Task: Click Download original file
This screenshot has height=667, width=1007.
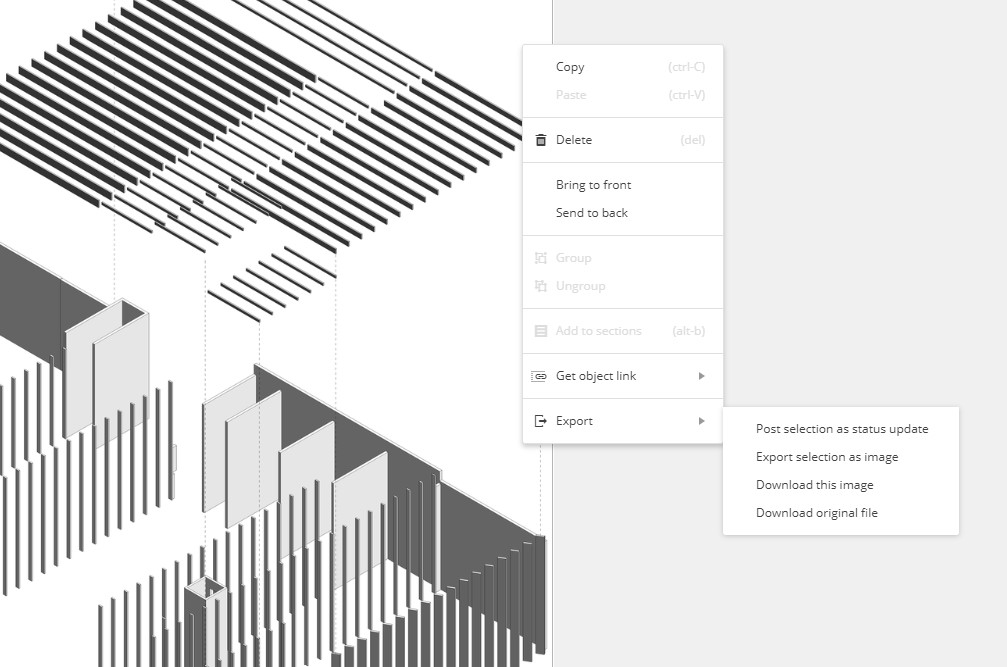Action: tap(816, 513)
